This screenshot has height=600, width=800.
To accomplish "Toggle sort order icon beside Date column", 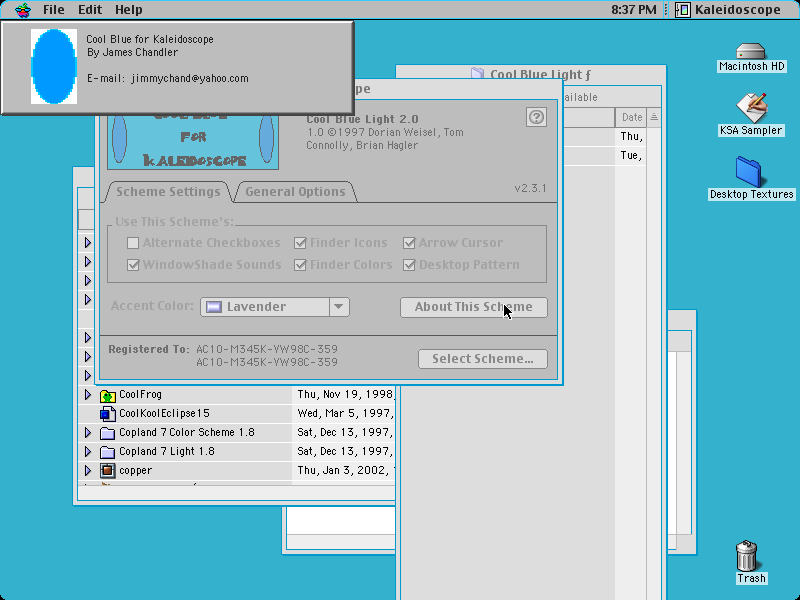I will click(x=654, y=117).
